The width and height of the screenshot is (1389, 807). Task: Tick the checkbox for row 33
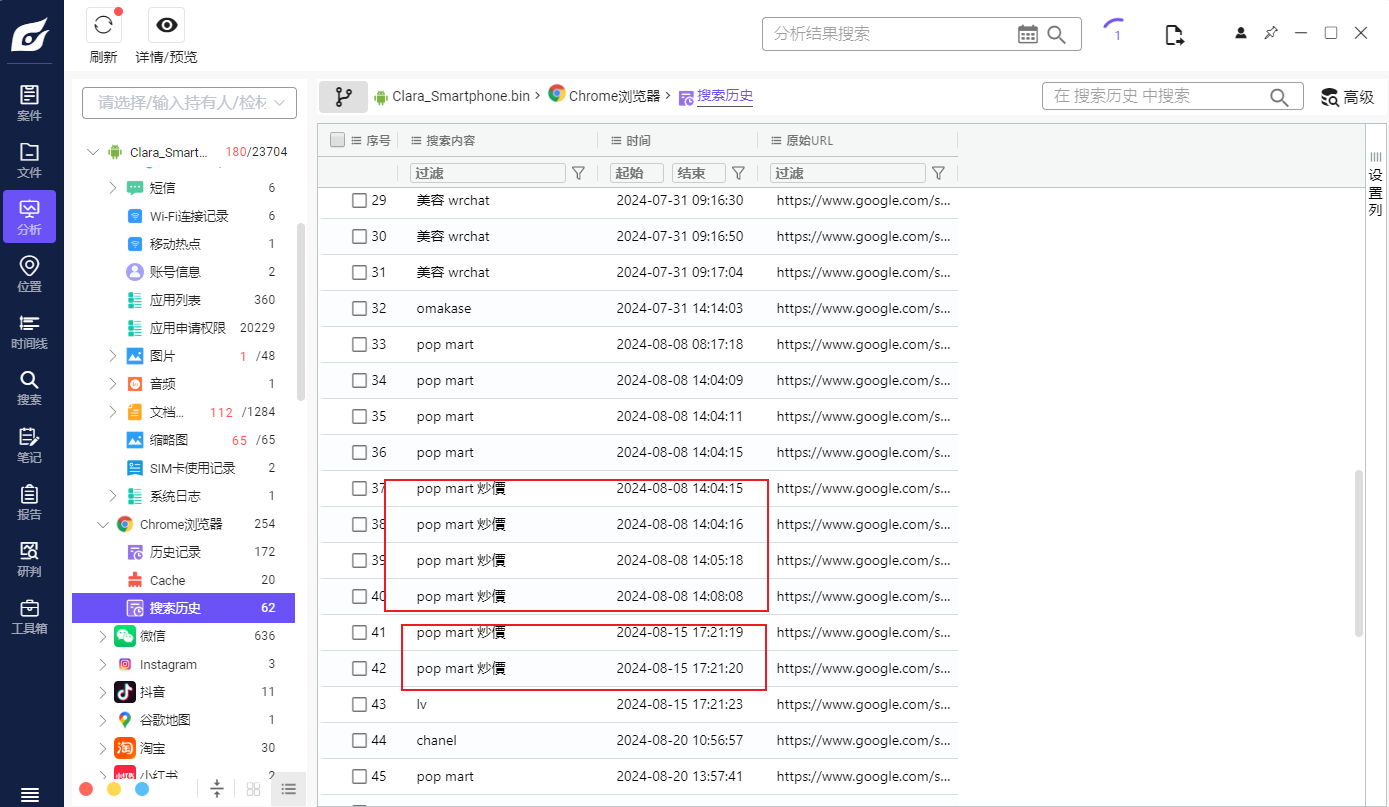tap(360, 345)
